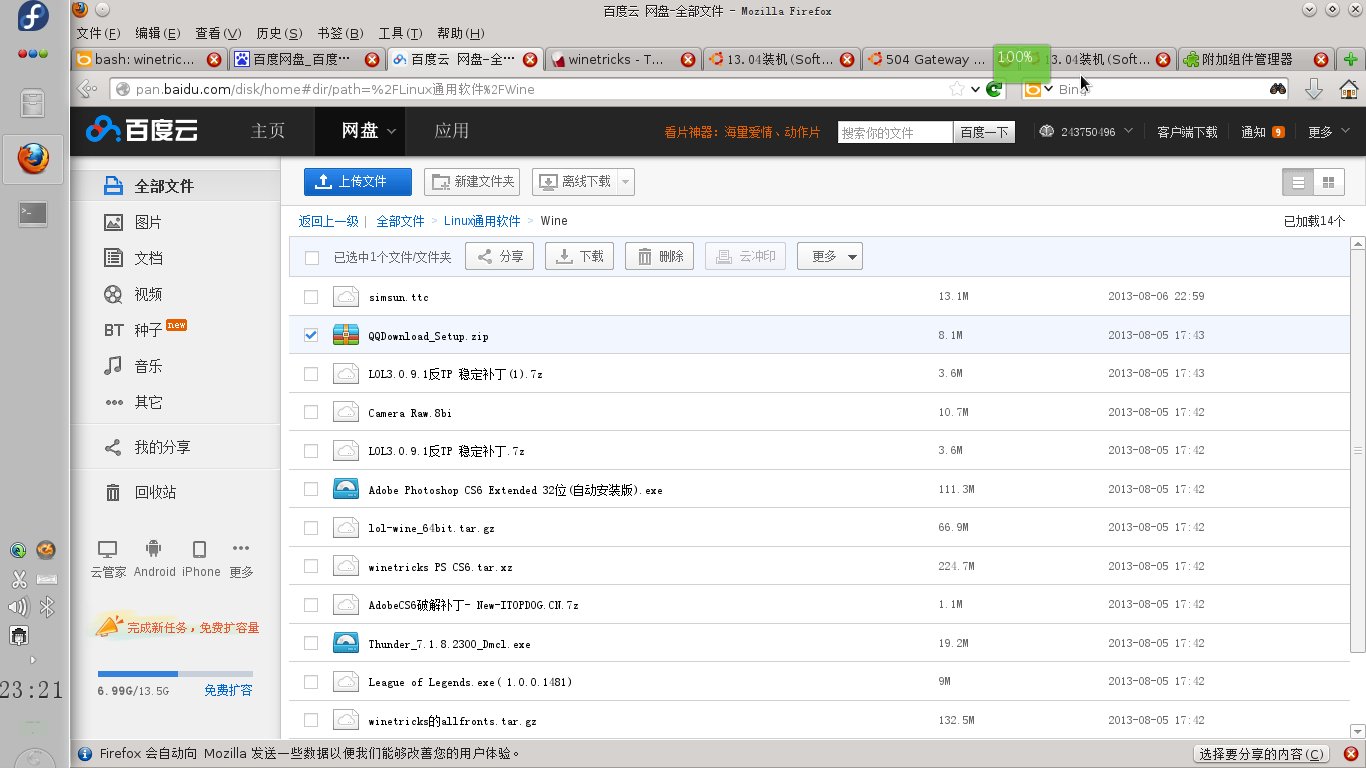
Task: Click 上传文件 upload button
Action: click(358, 182)
